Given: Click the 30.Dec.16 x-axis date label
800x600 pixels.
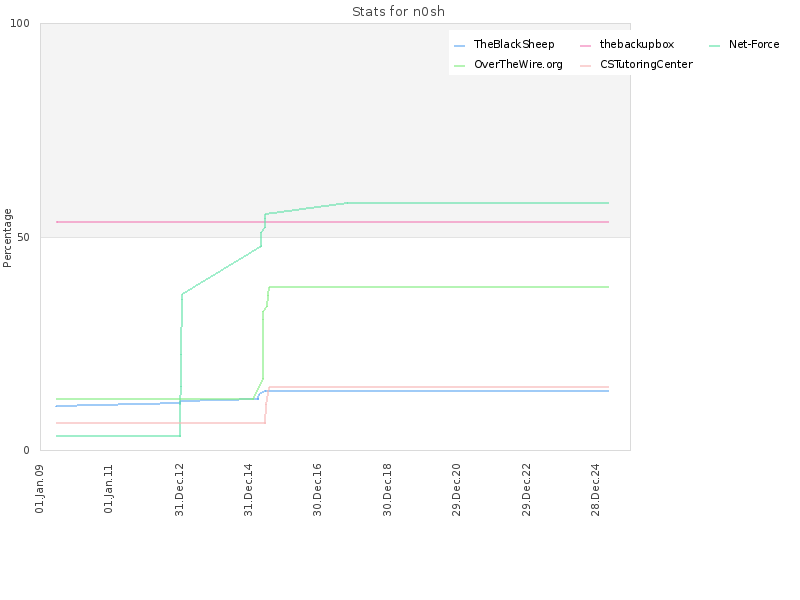Looking at the screenshot, I should point(317,490).
